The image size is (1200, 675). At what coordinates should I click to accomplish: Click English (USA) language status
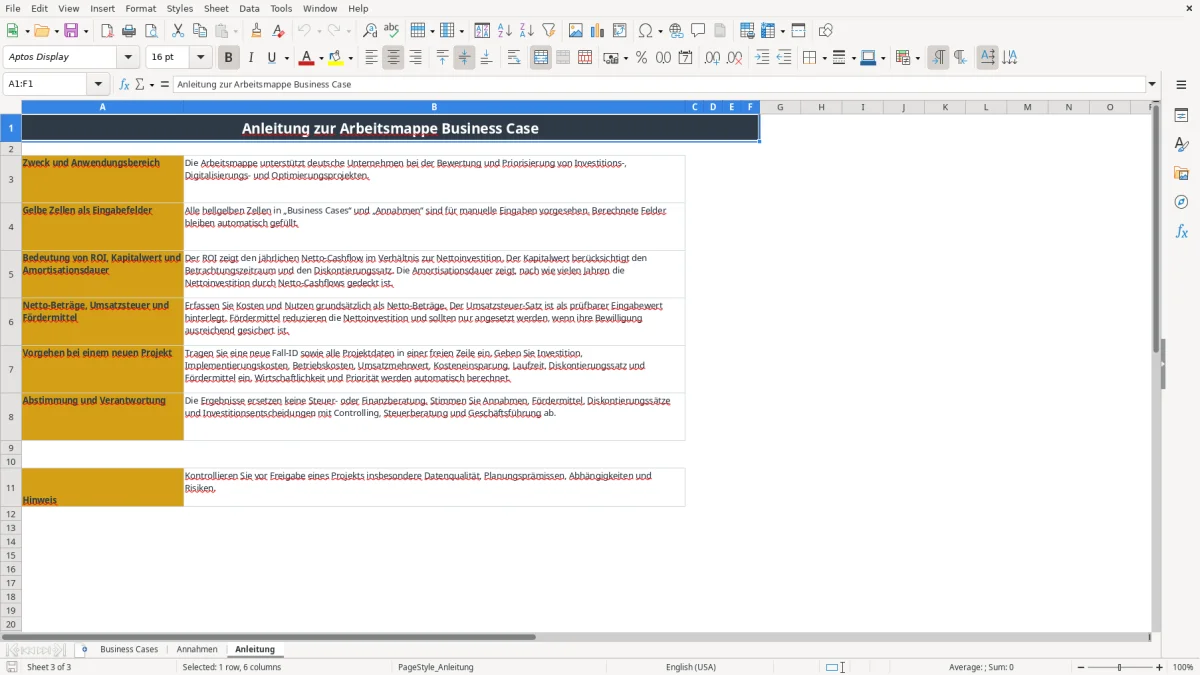coord(691,667)
